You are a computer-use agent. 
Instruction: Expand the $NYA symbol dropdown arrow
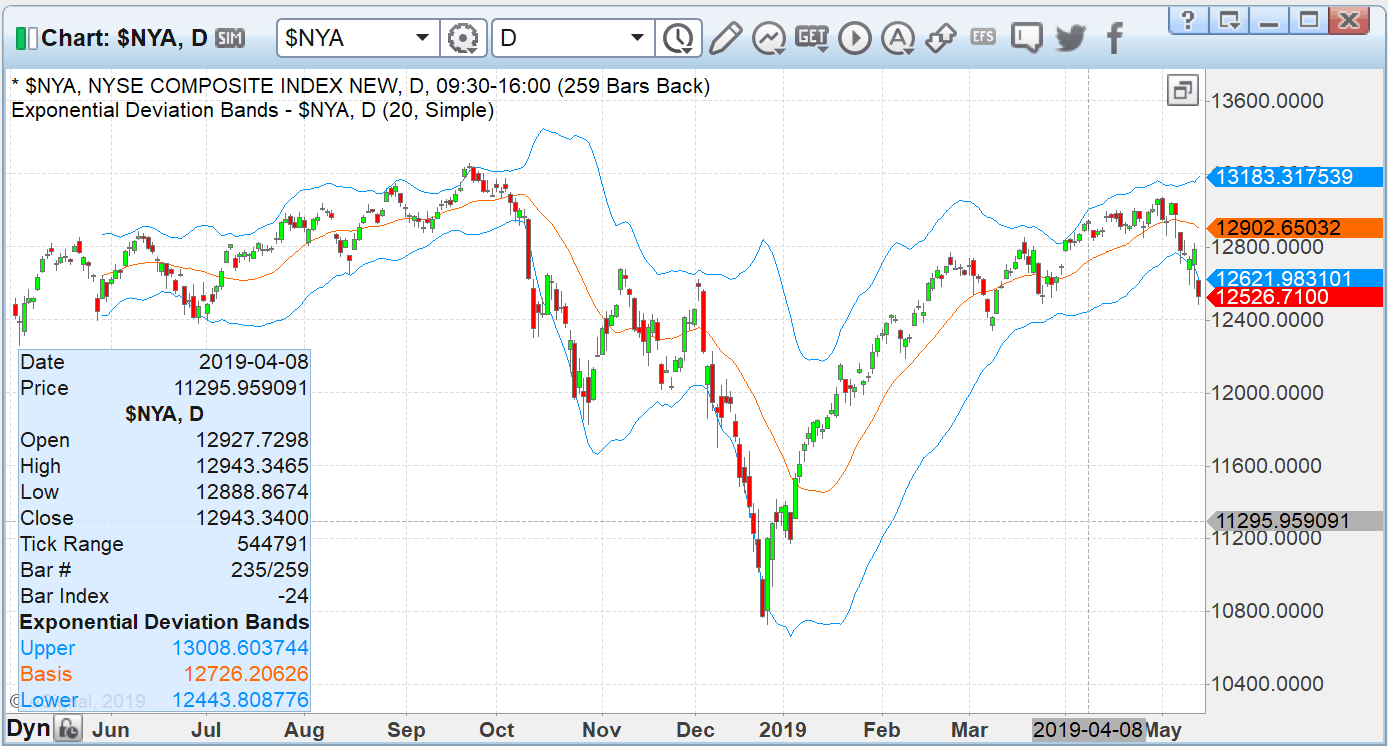421,38
